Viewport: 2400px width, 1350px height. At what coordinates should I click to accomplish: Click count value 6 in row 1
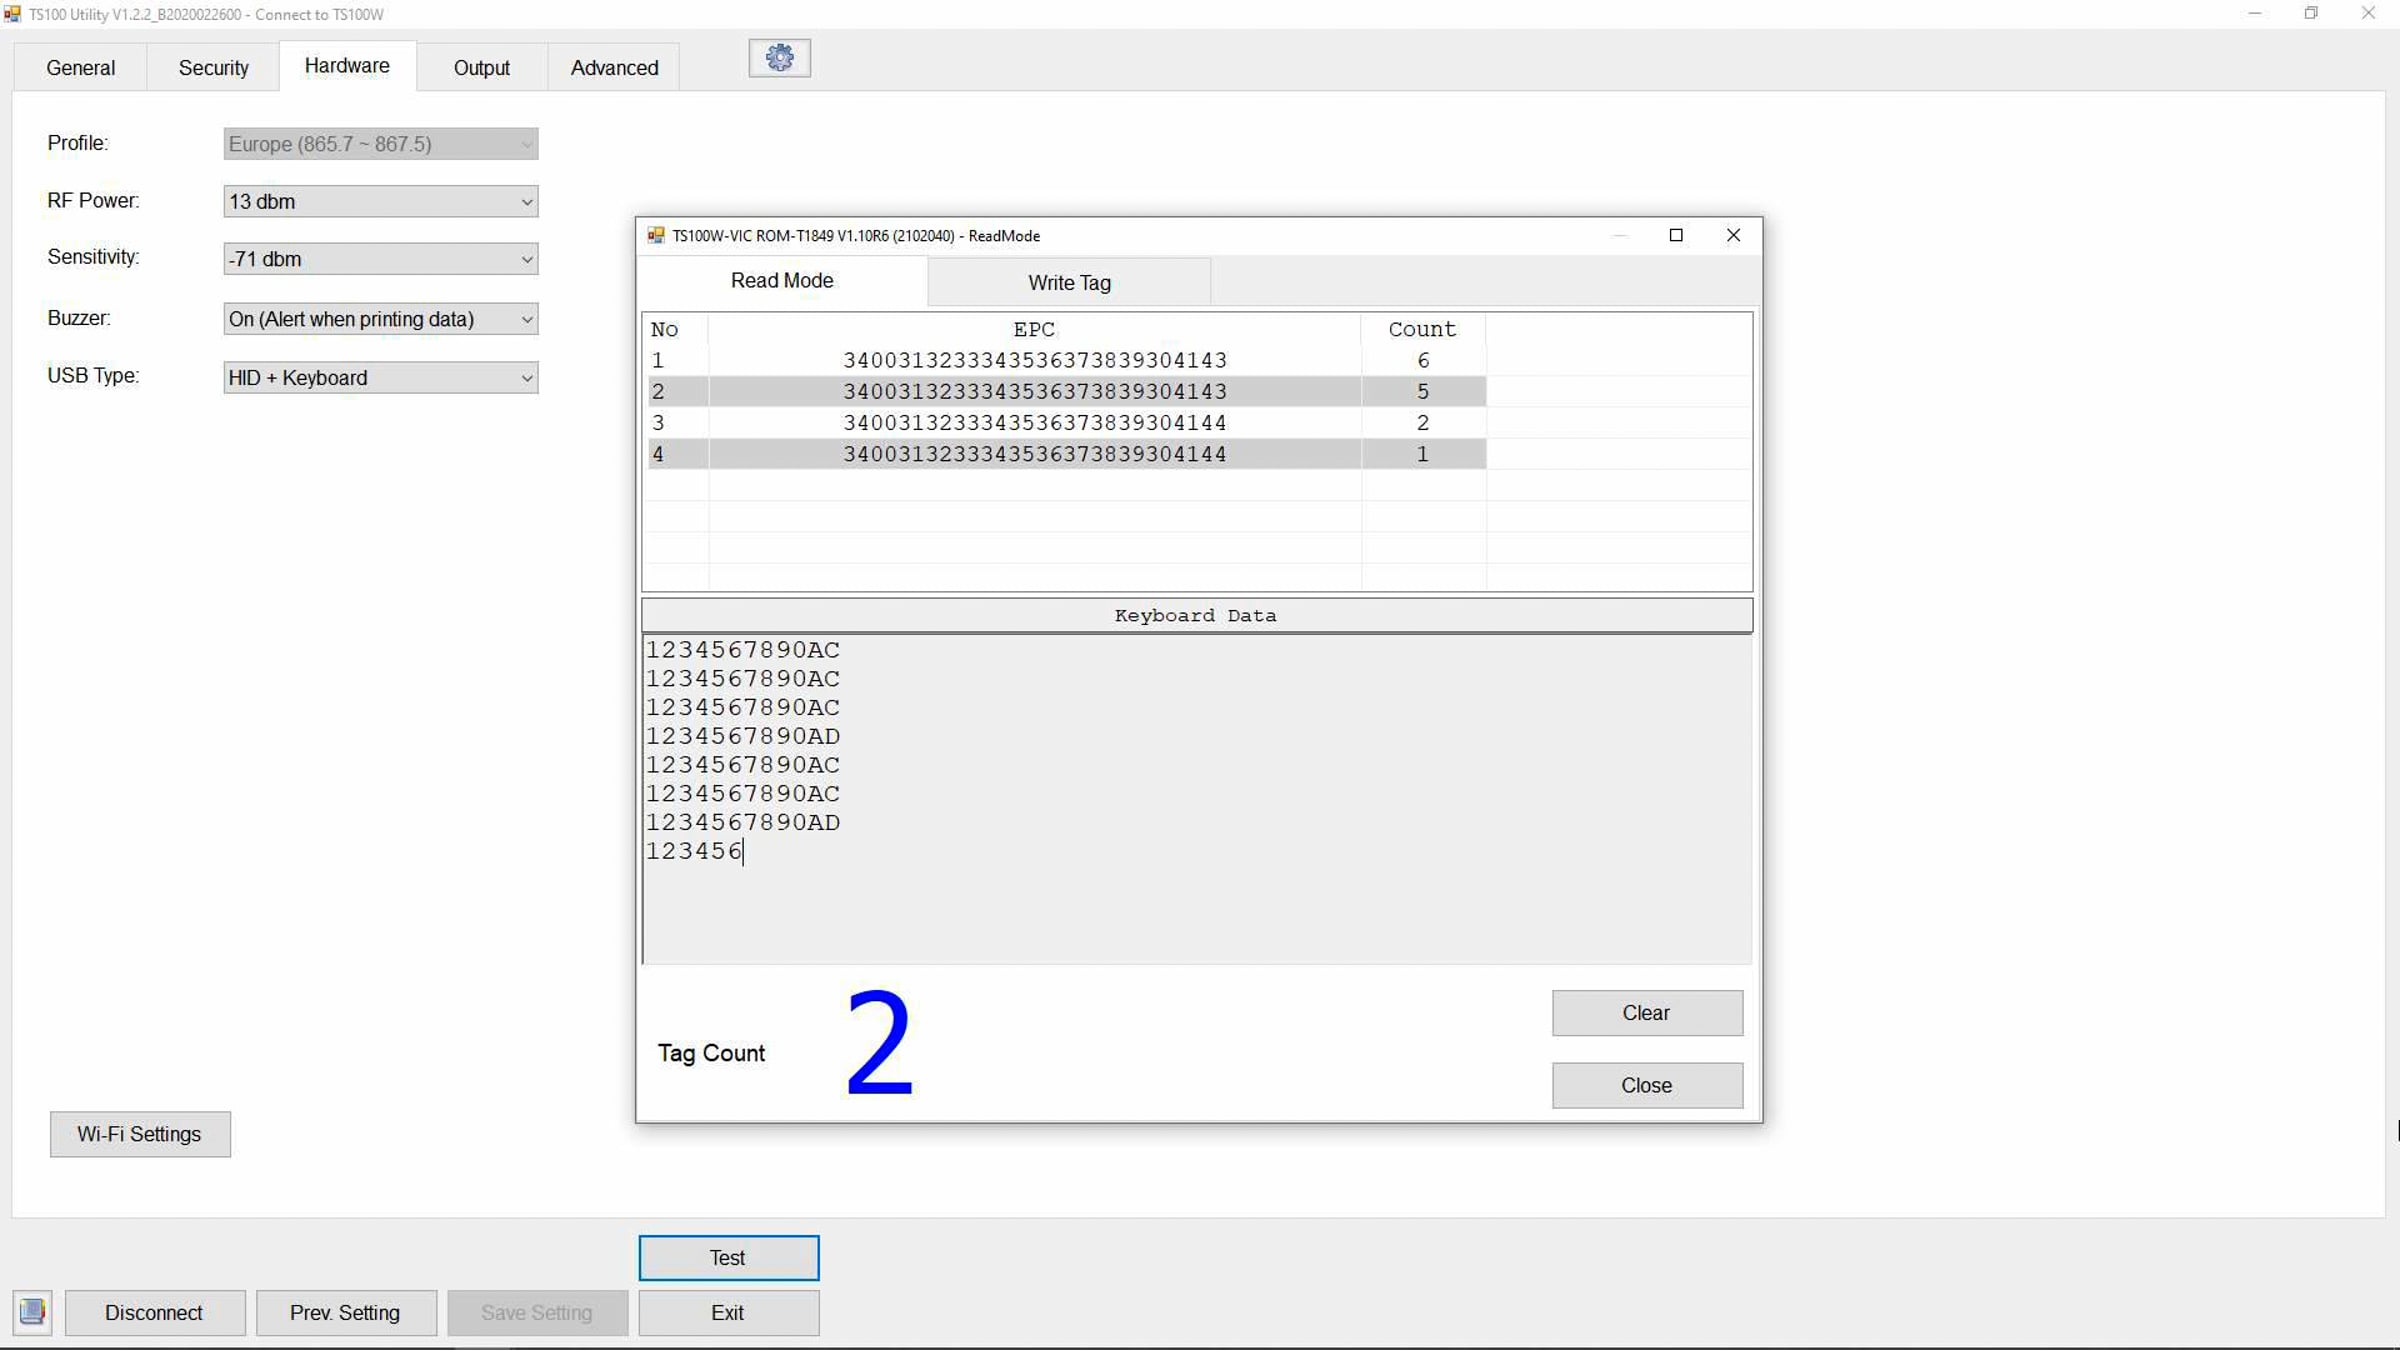click(x=1423, y=360)
